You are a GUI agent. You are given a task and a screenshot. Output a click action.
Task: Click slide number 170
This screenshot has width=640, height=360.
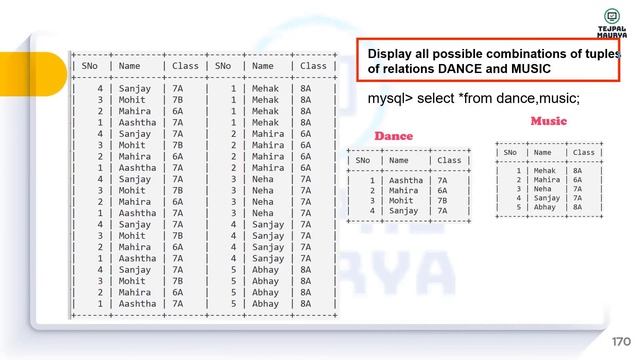pos(621,341)
